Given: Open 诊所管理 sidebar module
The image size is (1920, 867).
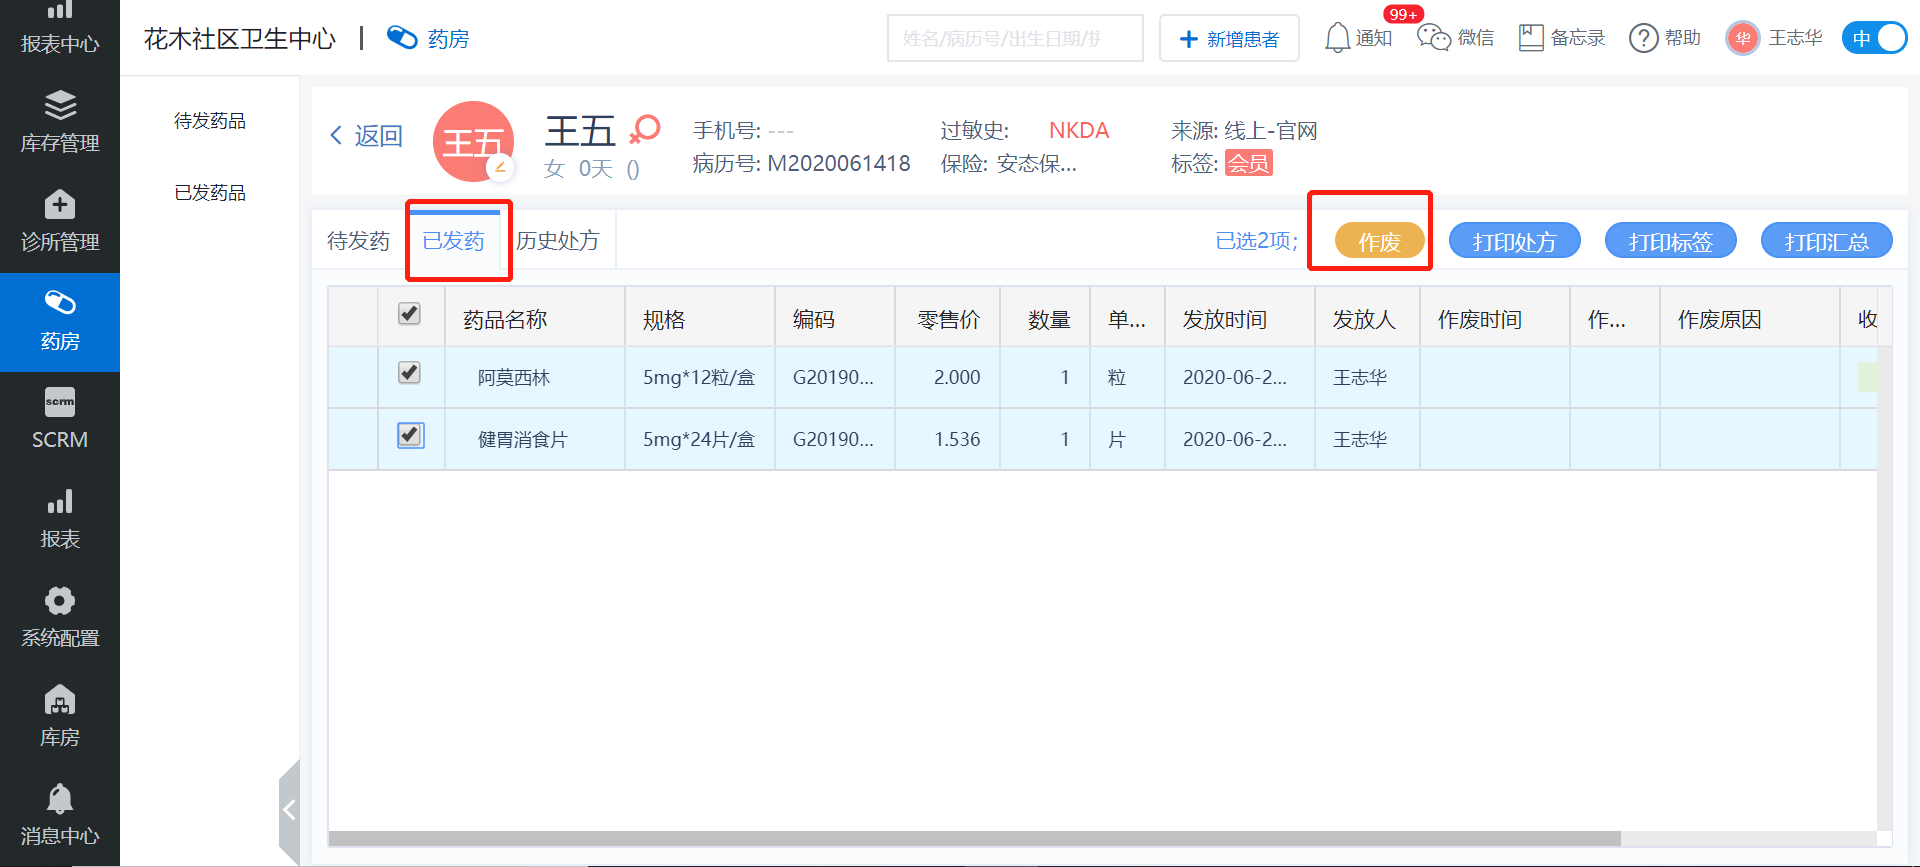Looking at the screenshot, I should tap(60, 222).
